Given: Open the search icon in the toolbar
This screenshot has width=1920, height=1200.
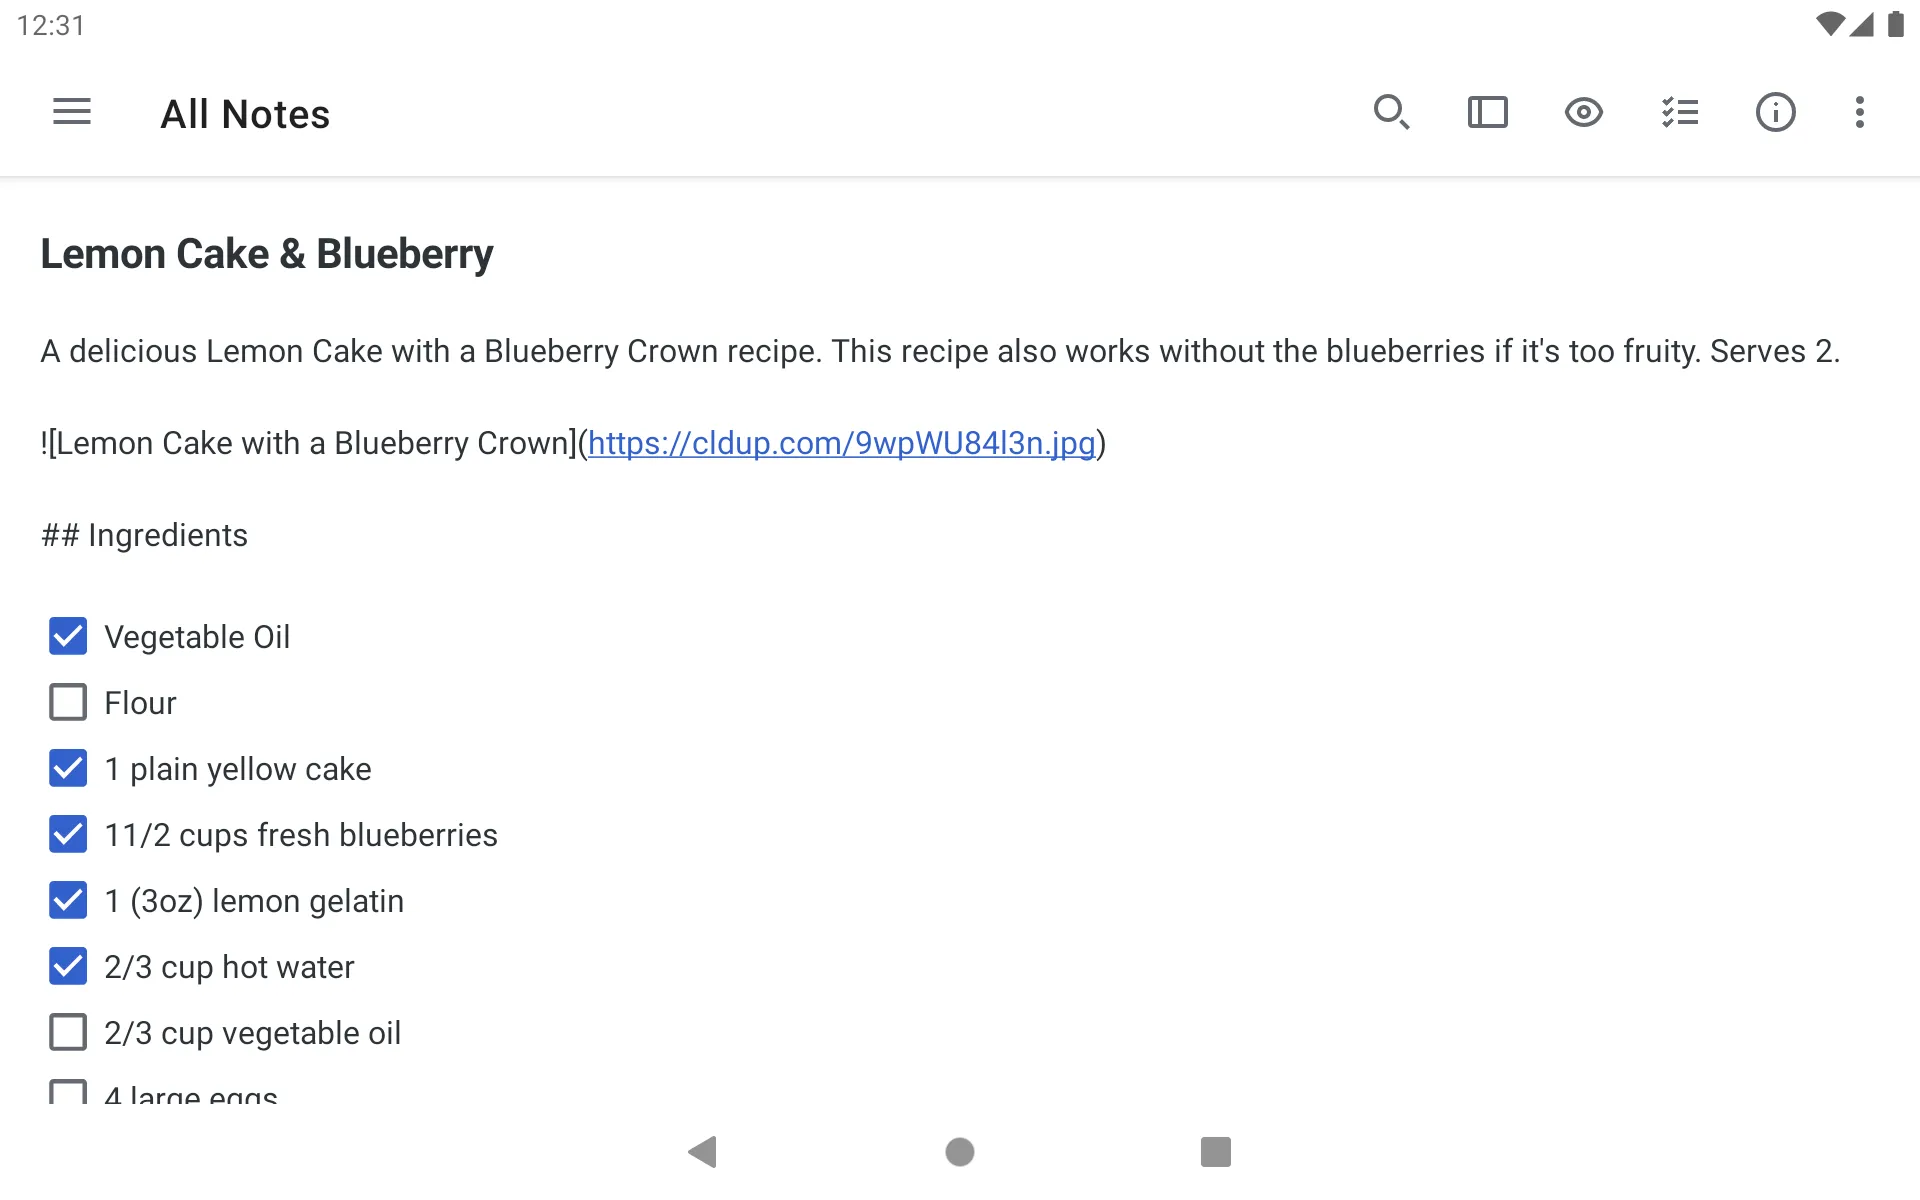Looking at the screenshot, I should point(1391,113).
